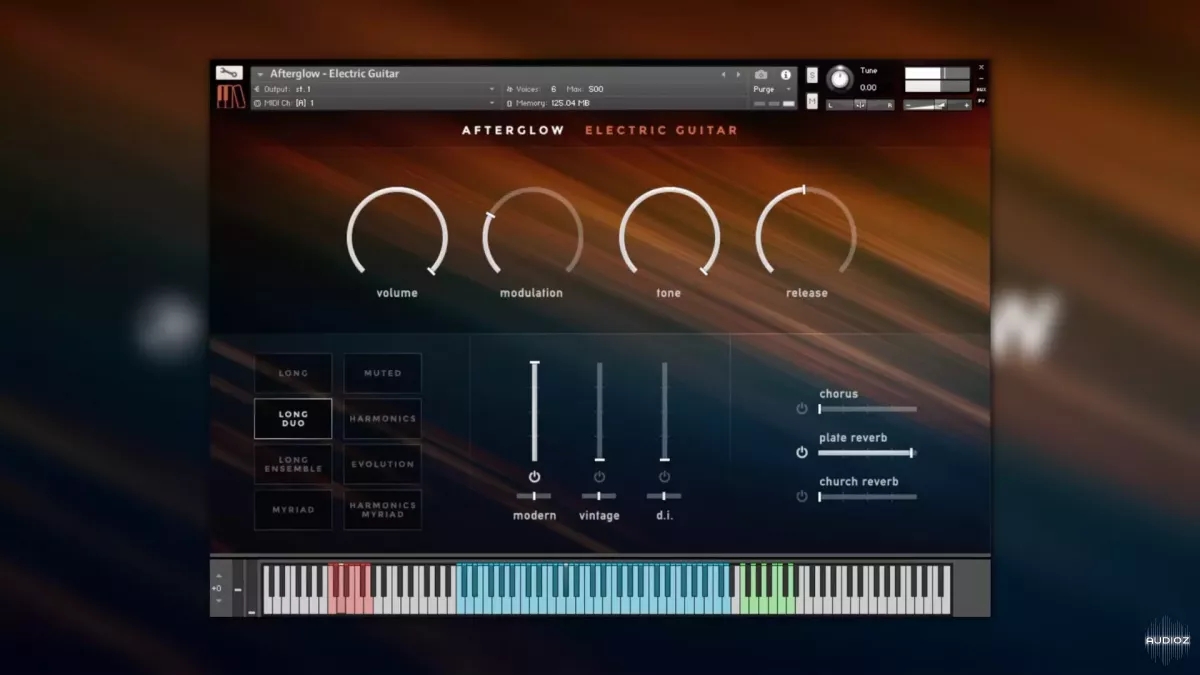1200x675 pixels.
Task: Switch to the MUTED articulation
Action: pos(382,372)
